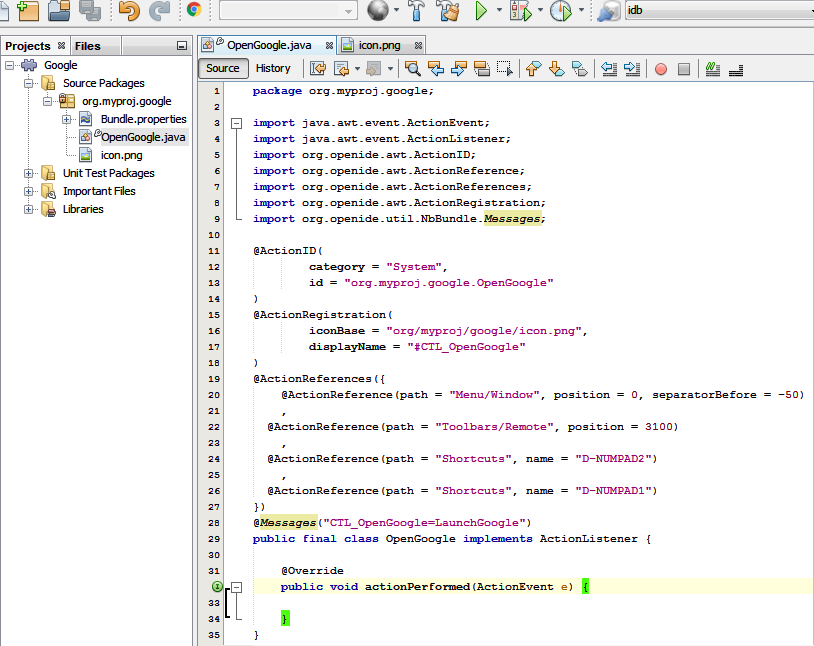Switch to the History view
The height and width of the screenshot is (646, 814).
click(x=275, y=68)
